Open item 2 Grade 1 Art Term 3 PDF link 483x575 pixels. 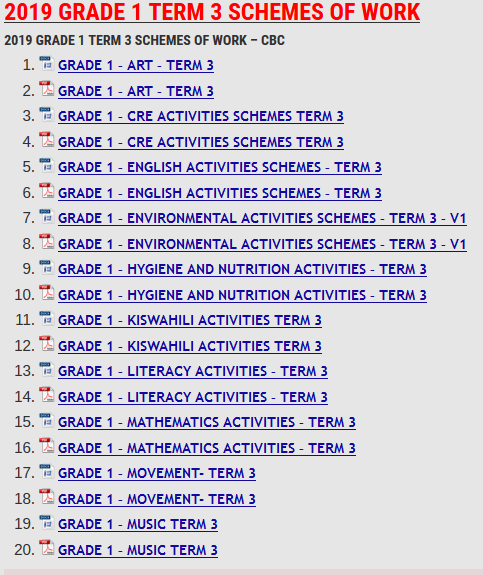(136, 91)
